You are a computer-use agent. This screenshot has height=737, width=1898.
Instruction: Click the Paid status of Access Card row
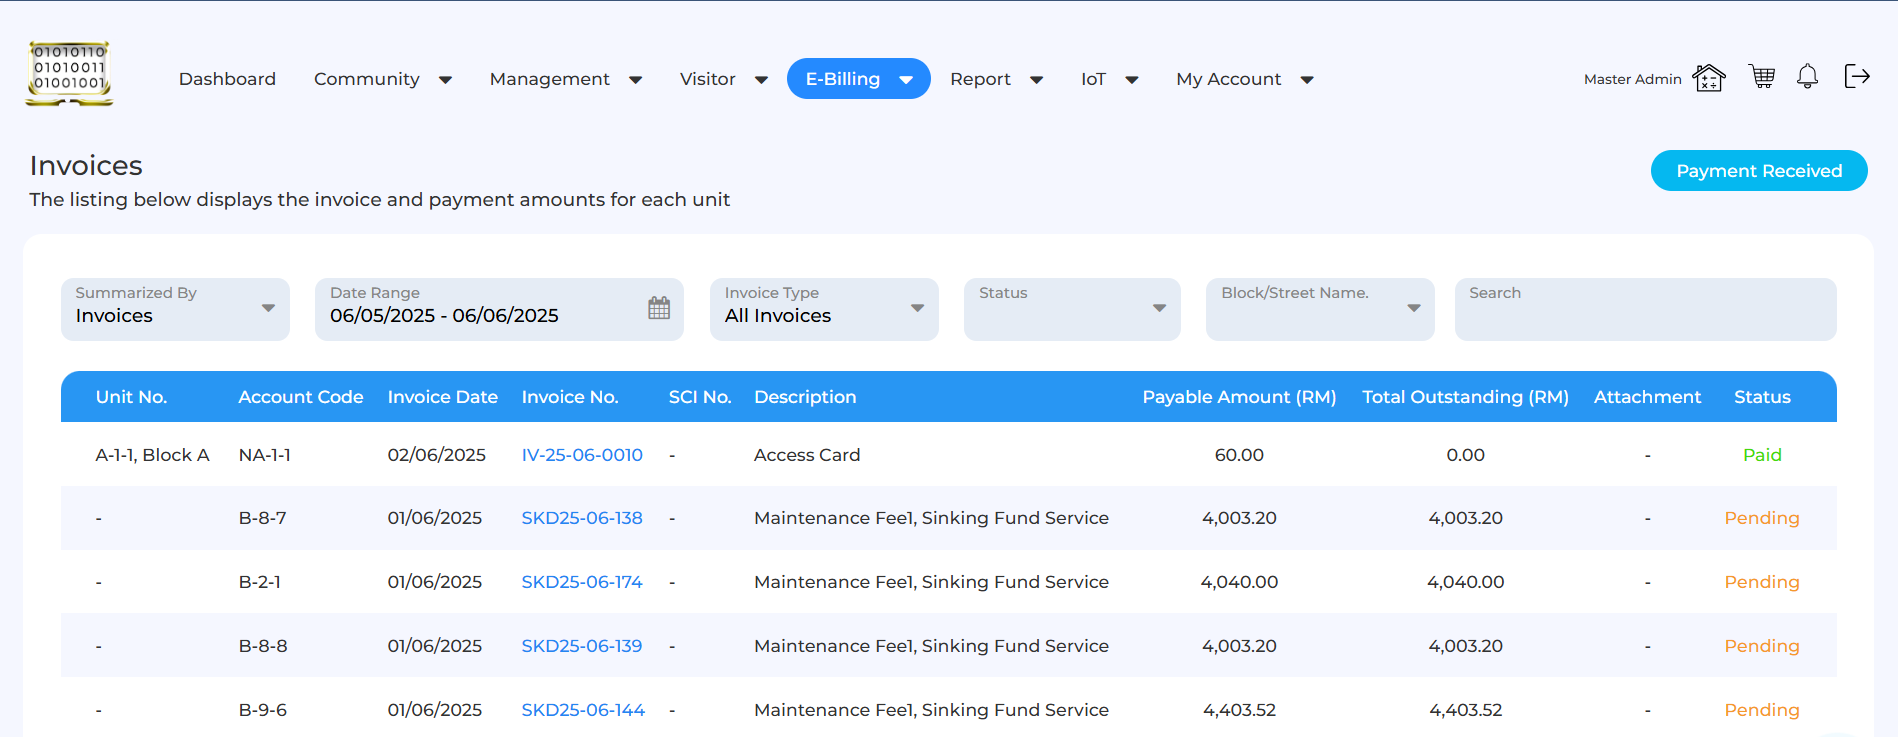pyautogui.click(x=1762, y=455)
